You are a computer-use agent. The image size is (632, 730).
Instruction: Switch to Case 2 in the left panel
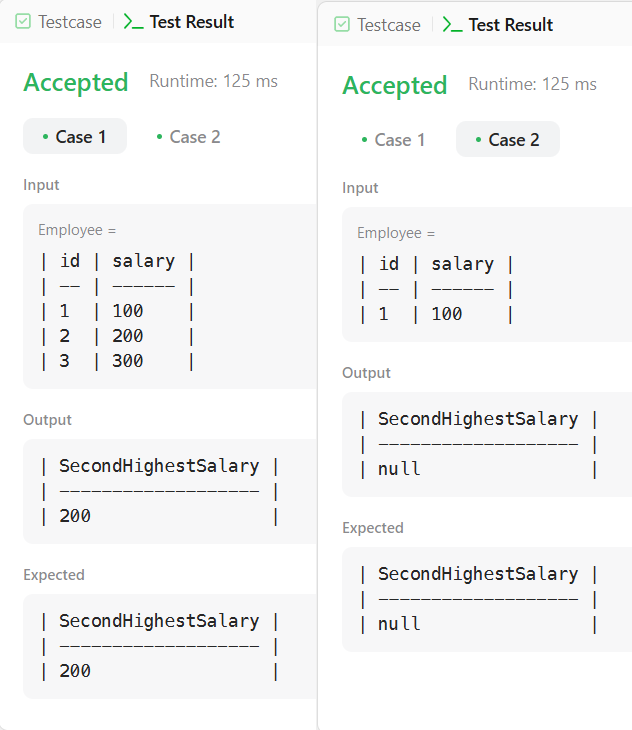(x=188, y=137)
